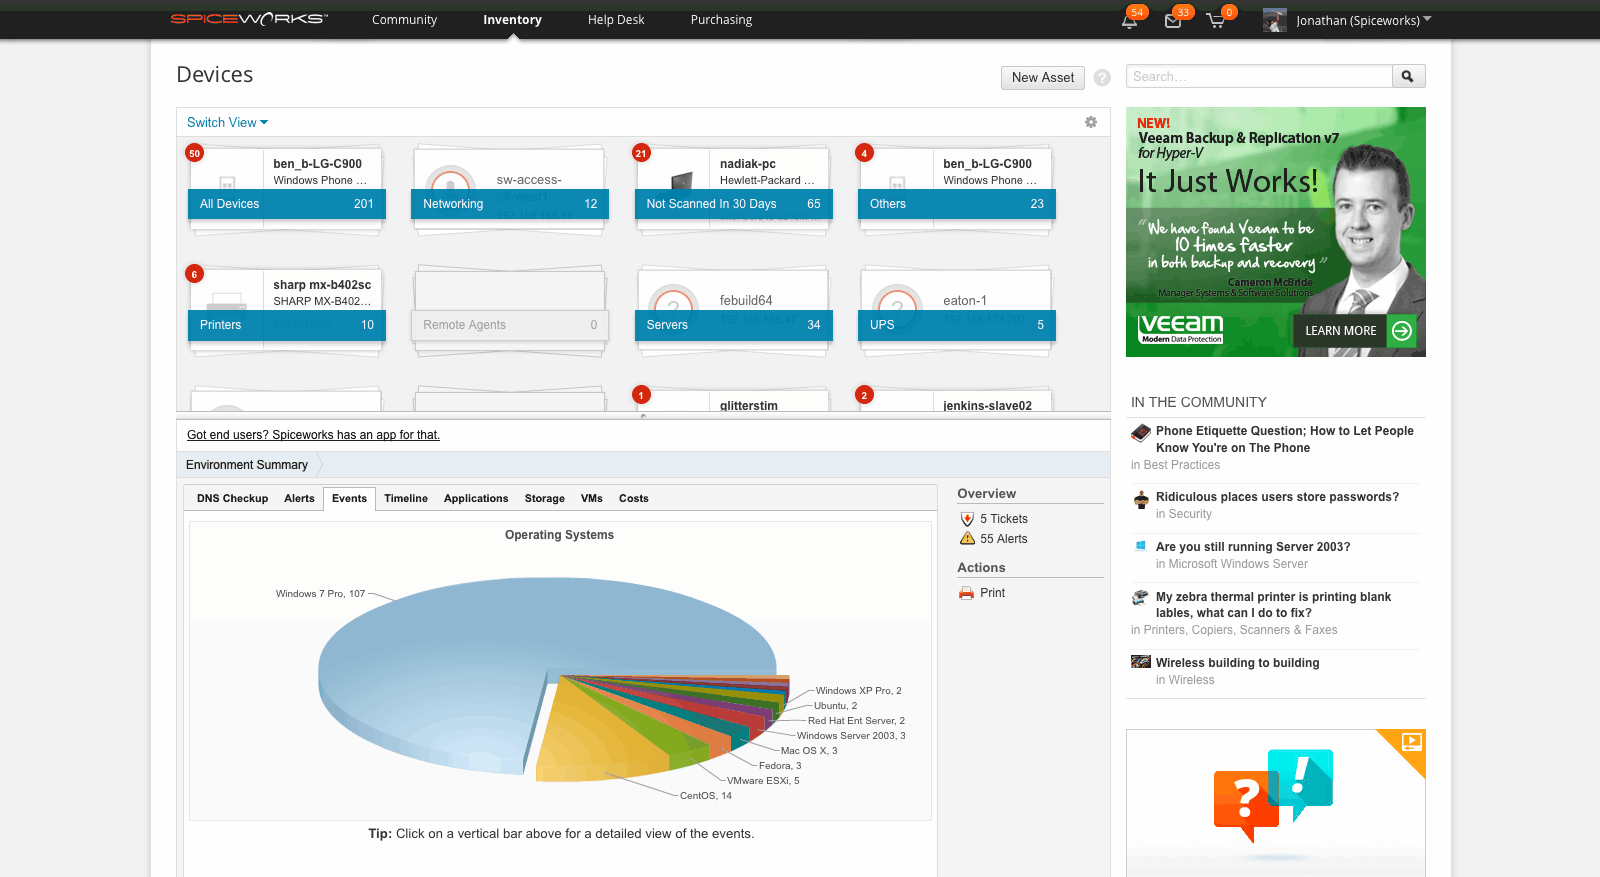Open the Security category link
The width and height of the screenshot is (1600, 877).
1190,514
